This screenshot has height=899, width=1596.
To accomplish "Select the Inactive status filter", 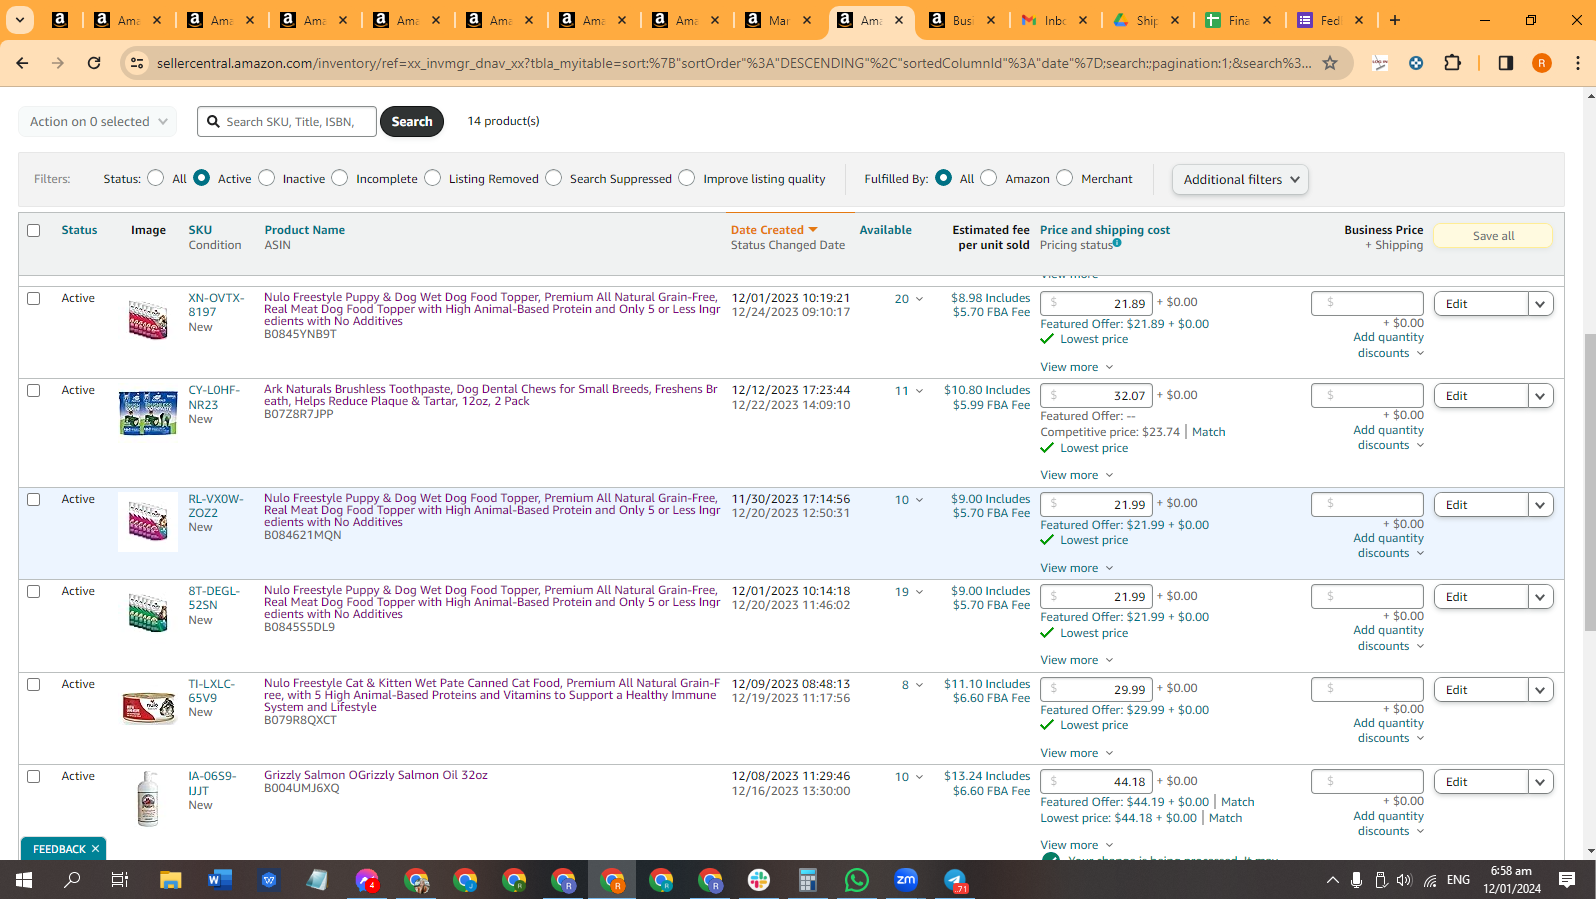I will 267,178.
